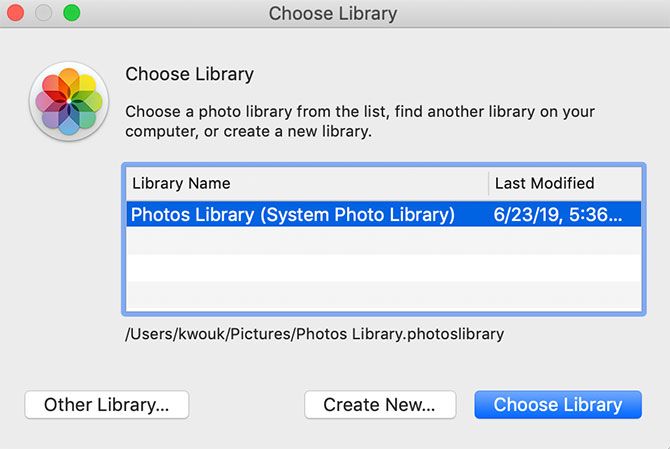Minimize the dialog with the yellow button
Image resolution: width=670 pixels, height=449 pixels.
tap(45, 13)
